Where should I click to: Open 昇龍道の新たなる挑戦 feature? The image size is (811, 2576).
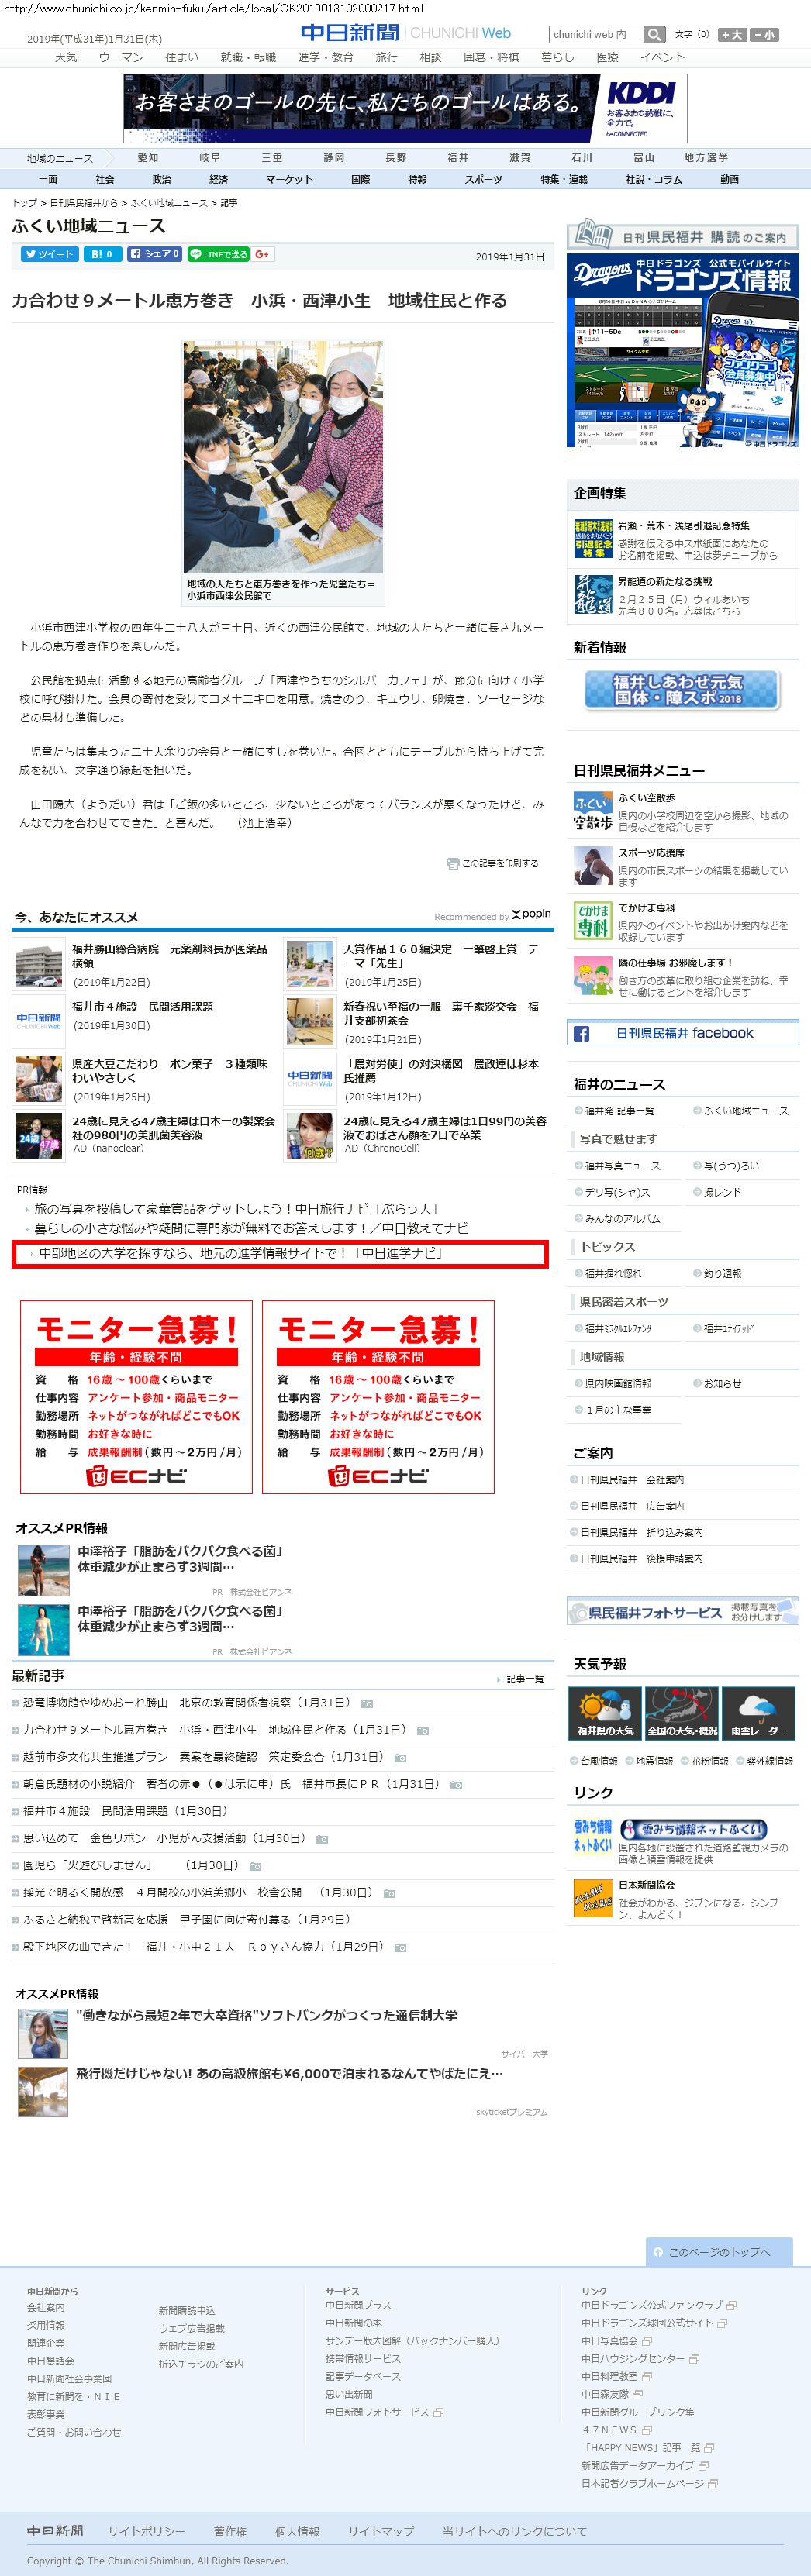tap(665, 582)
